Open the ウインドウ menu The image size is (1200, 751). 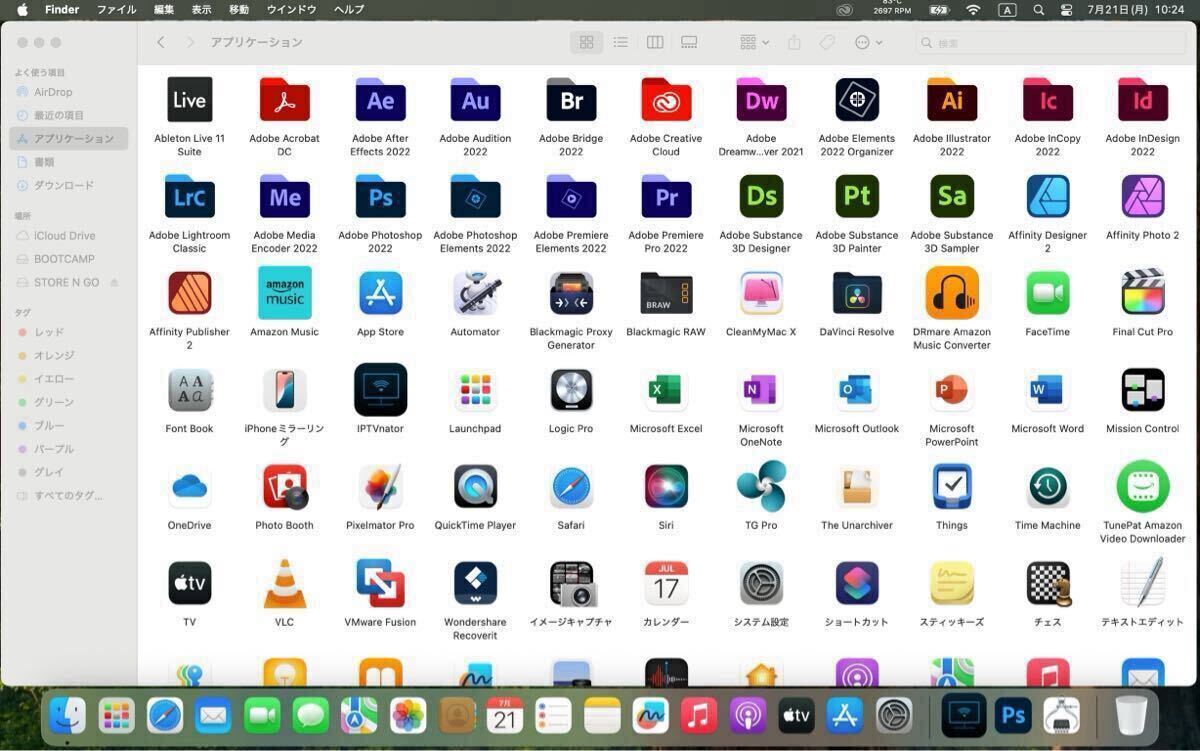point(292,9)
